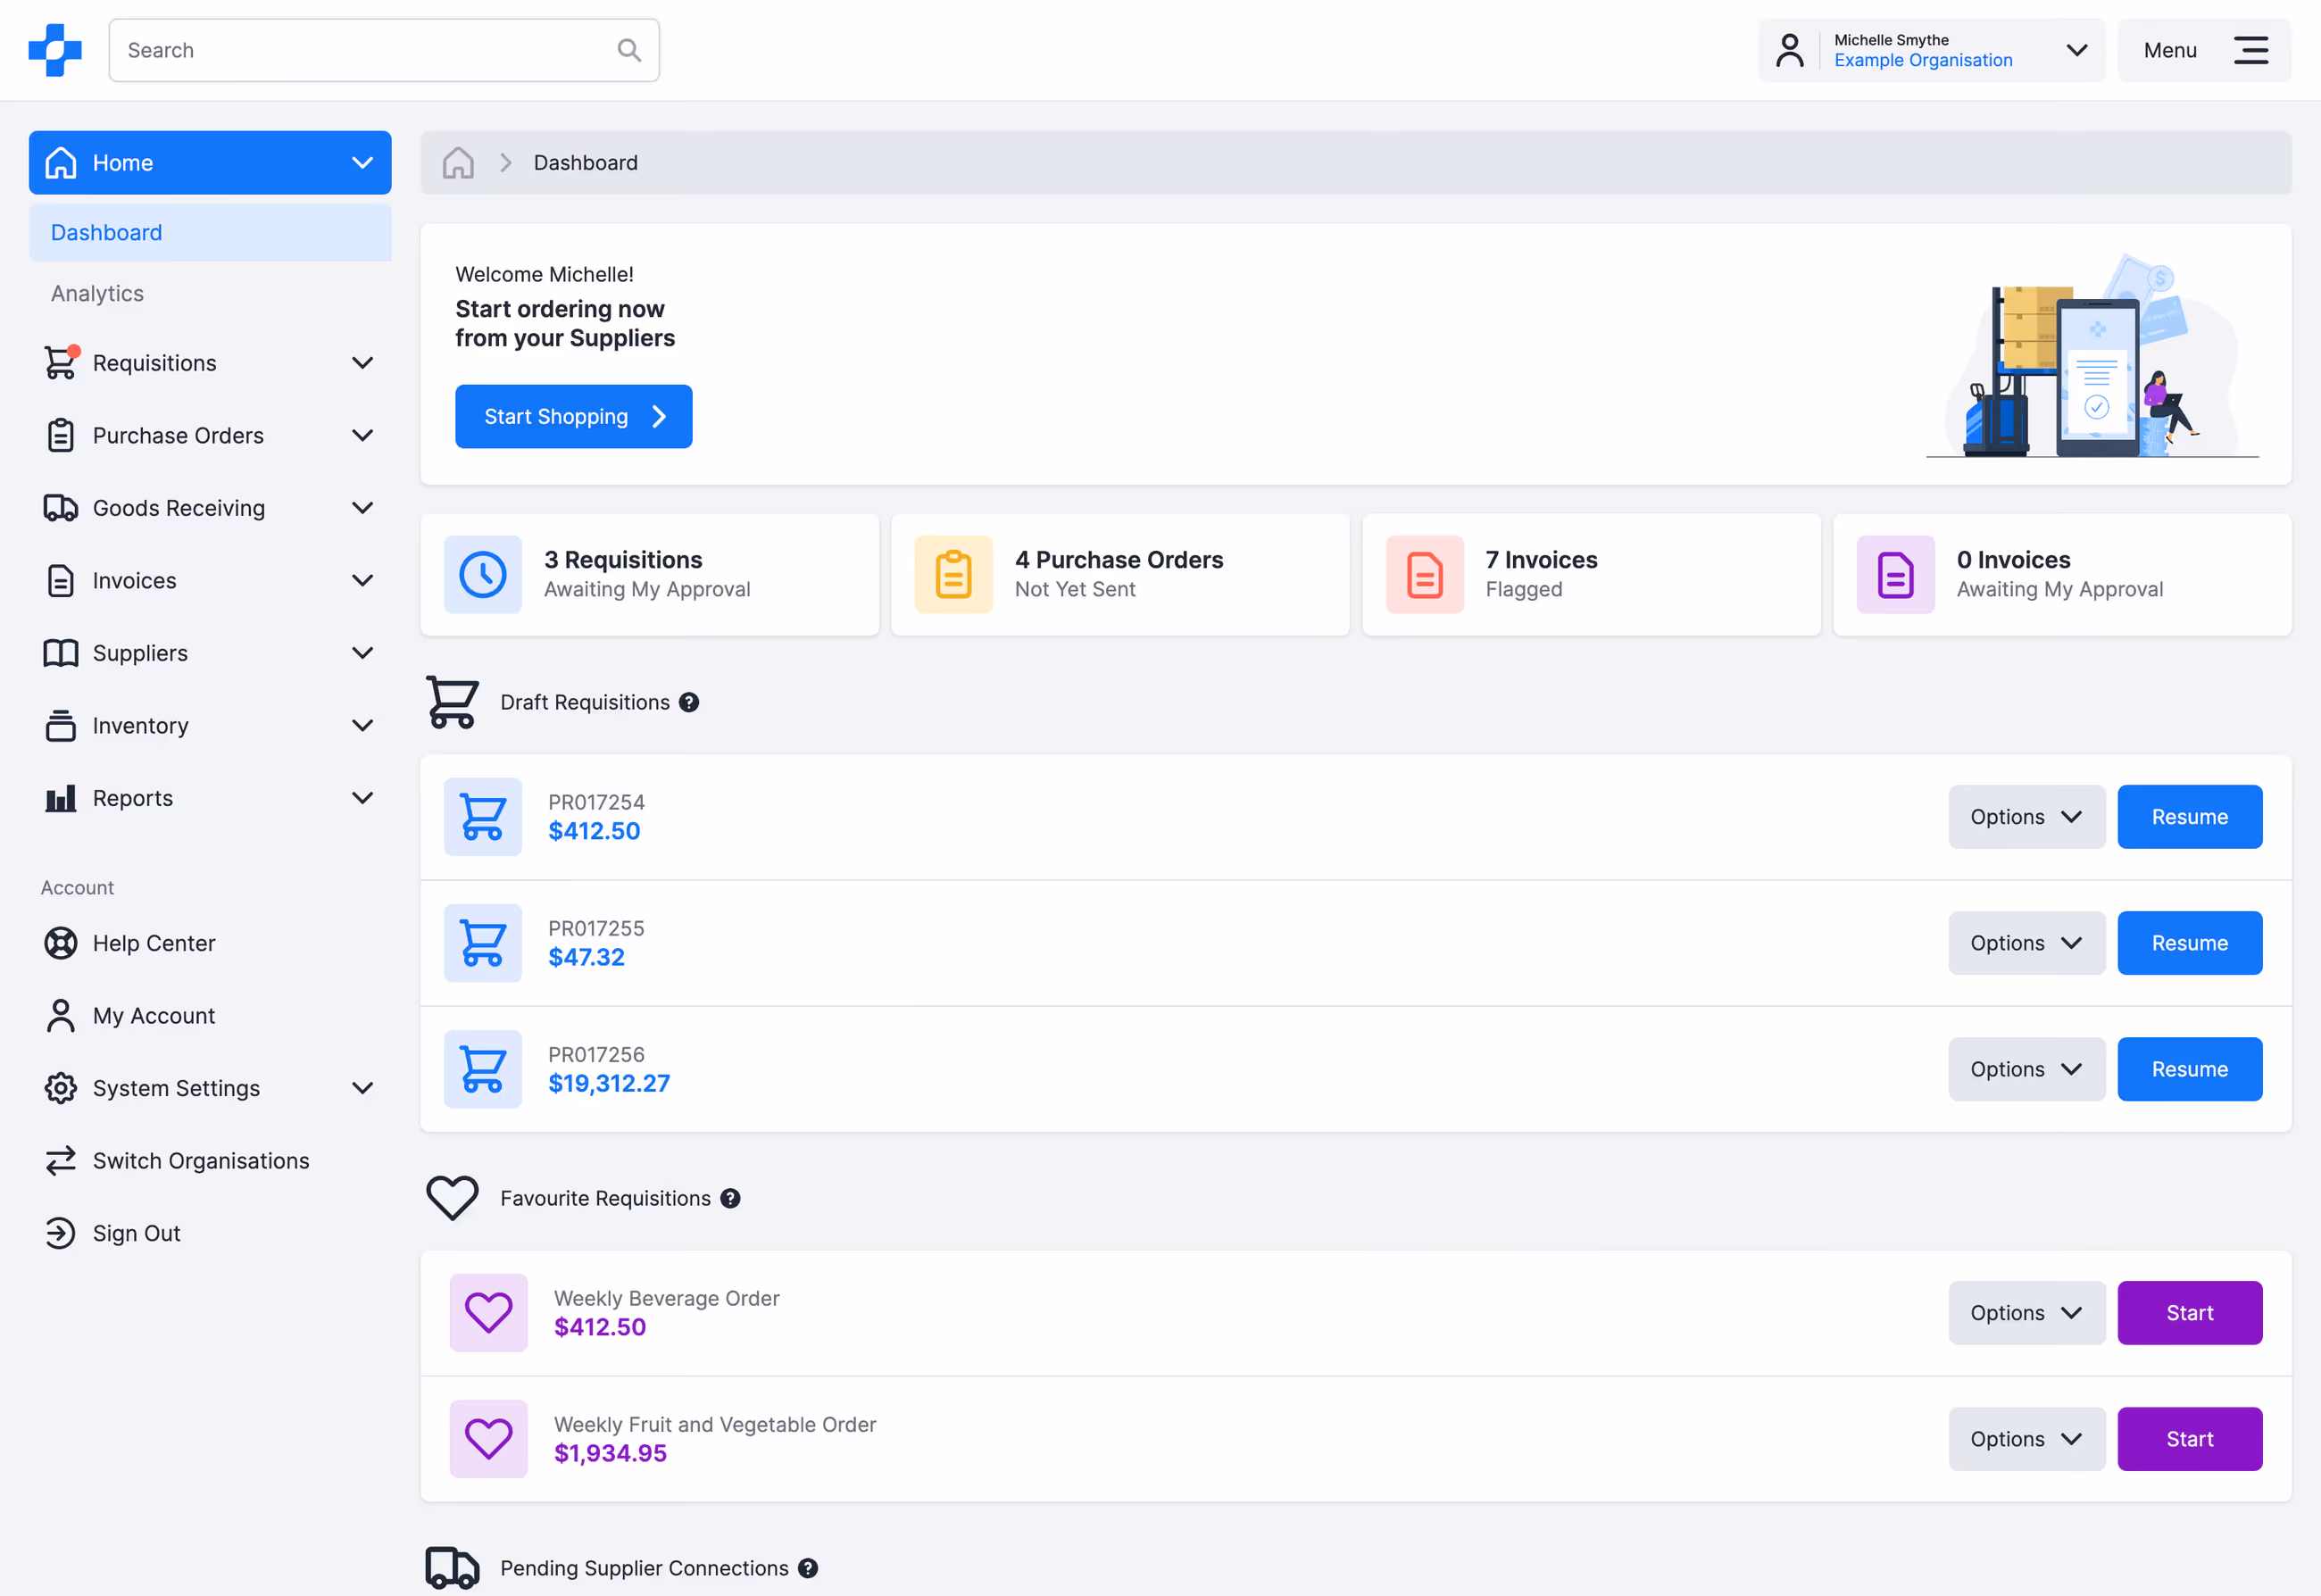Open the Michelle Smythe account dropdown
Viewport: 2321px width, 1596px height.
click(x=1931, y=50)
